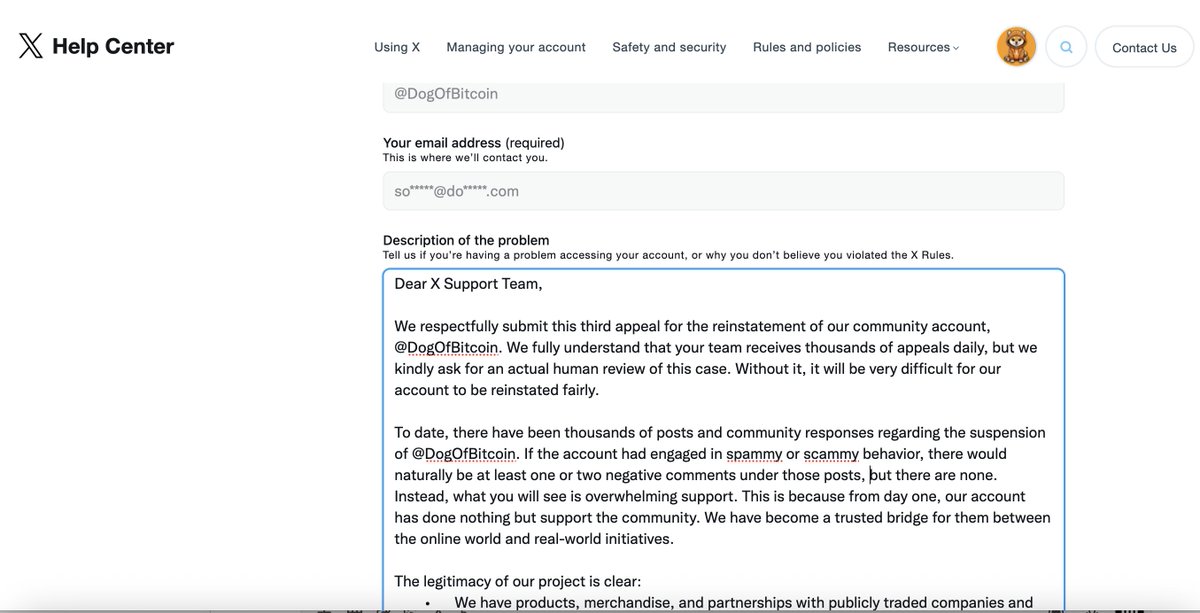Open Rules and policies menu
This screenshot has width=1200, height=613.
[x=807, y=47]
